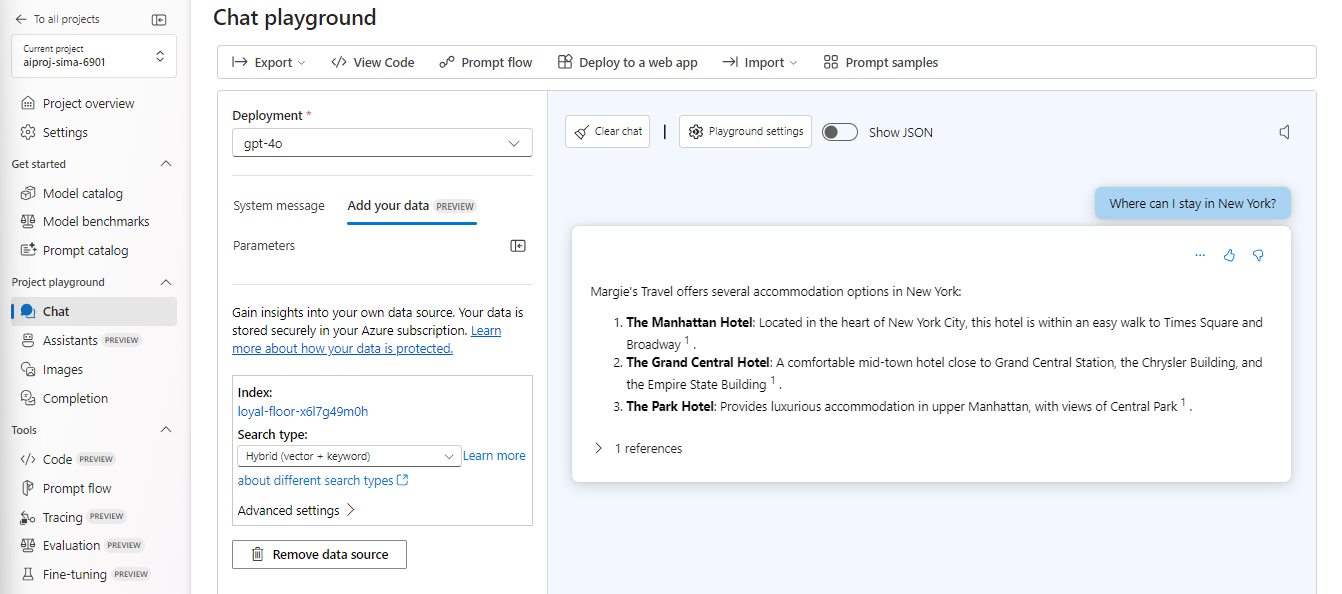The image size is (1342, 594).
Task: Open the Export menu
Action: [x=269, y=62]
